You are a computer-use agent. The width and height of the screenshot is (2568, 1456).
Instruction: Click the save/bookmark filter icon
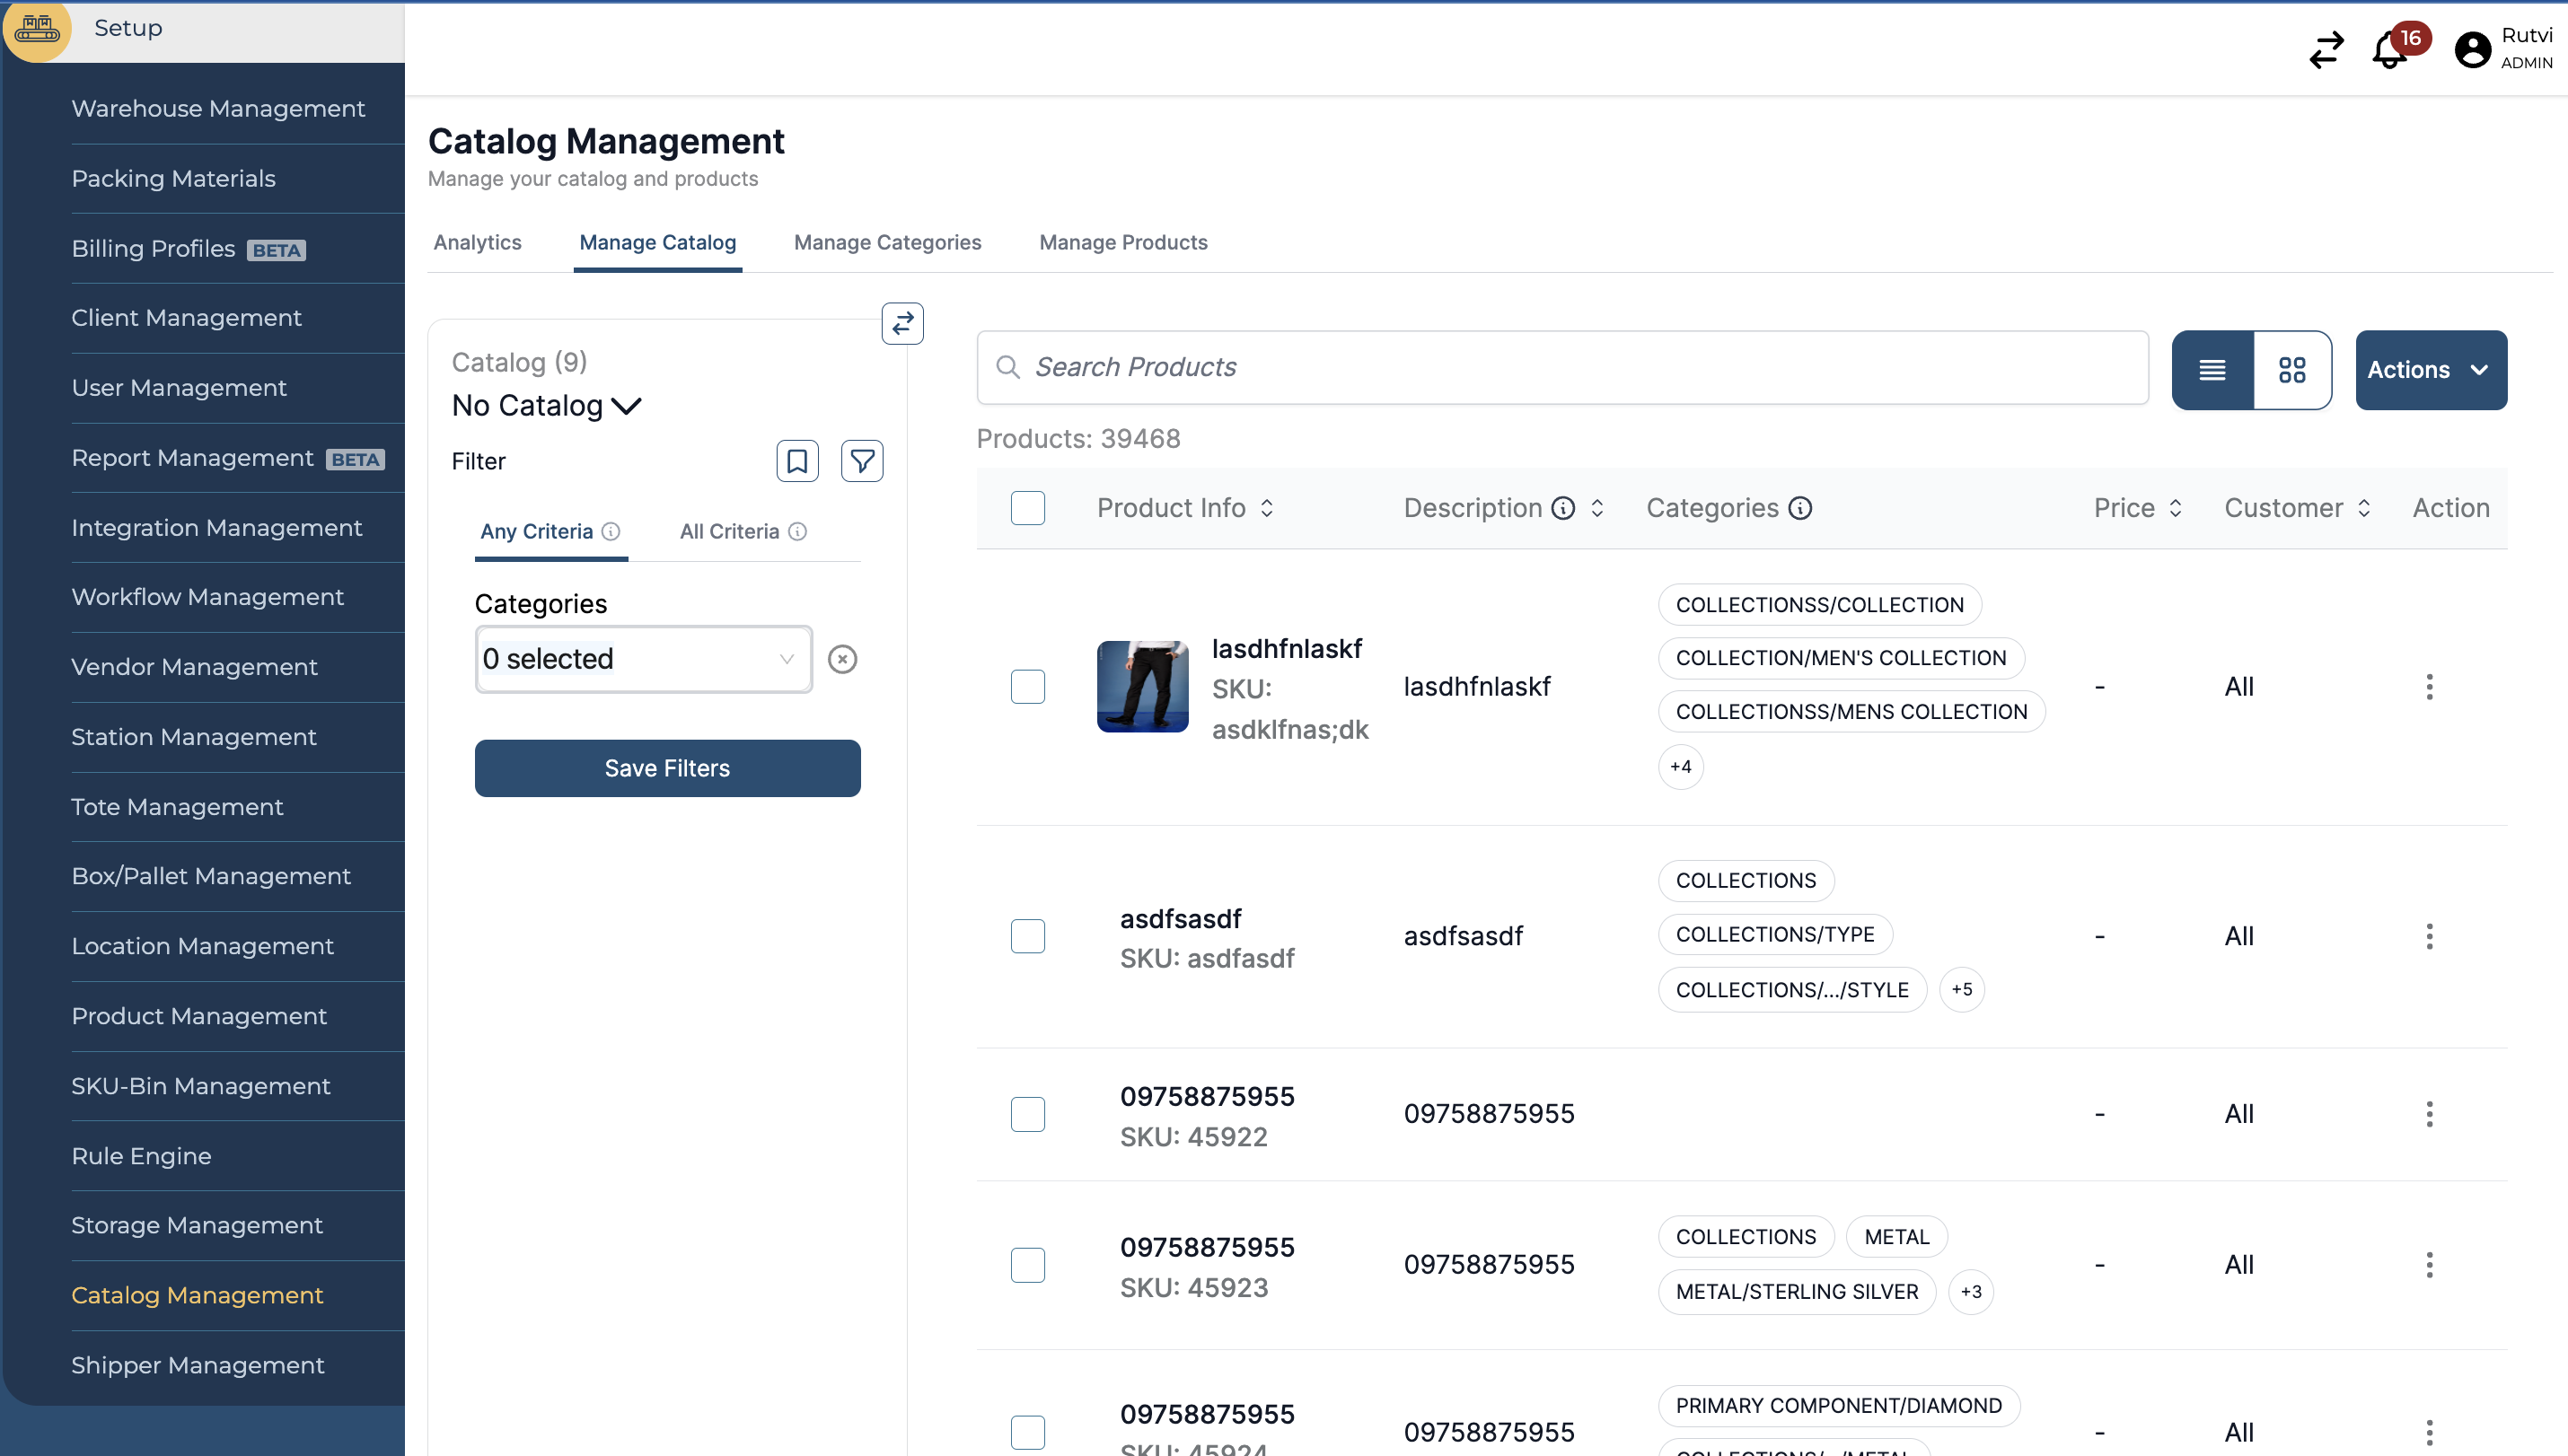pos(797,460)
